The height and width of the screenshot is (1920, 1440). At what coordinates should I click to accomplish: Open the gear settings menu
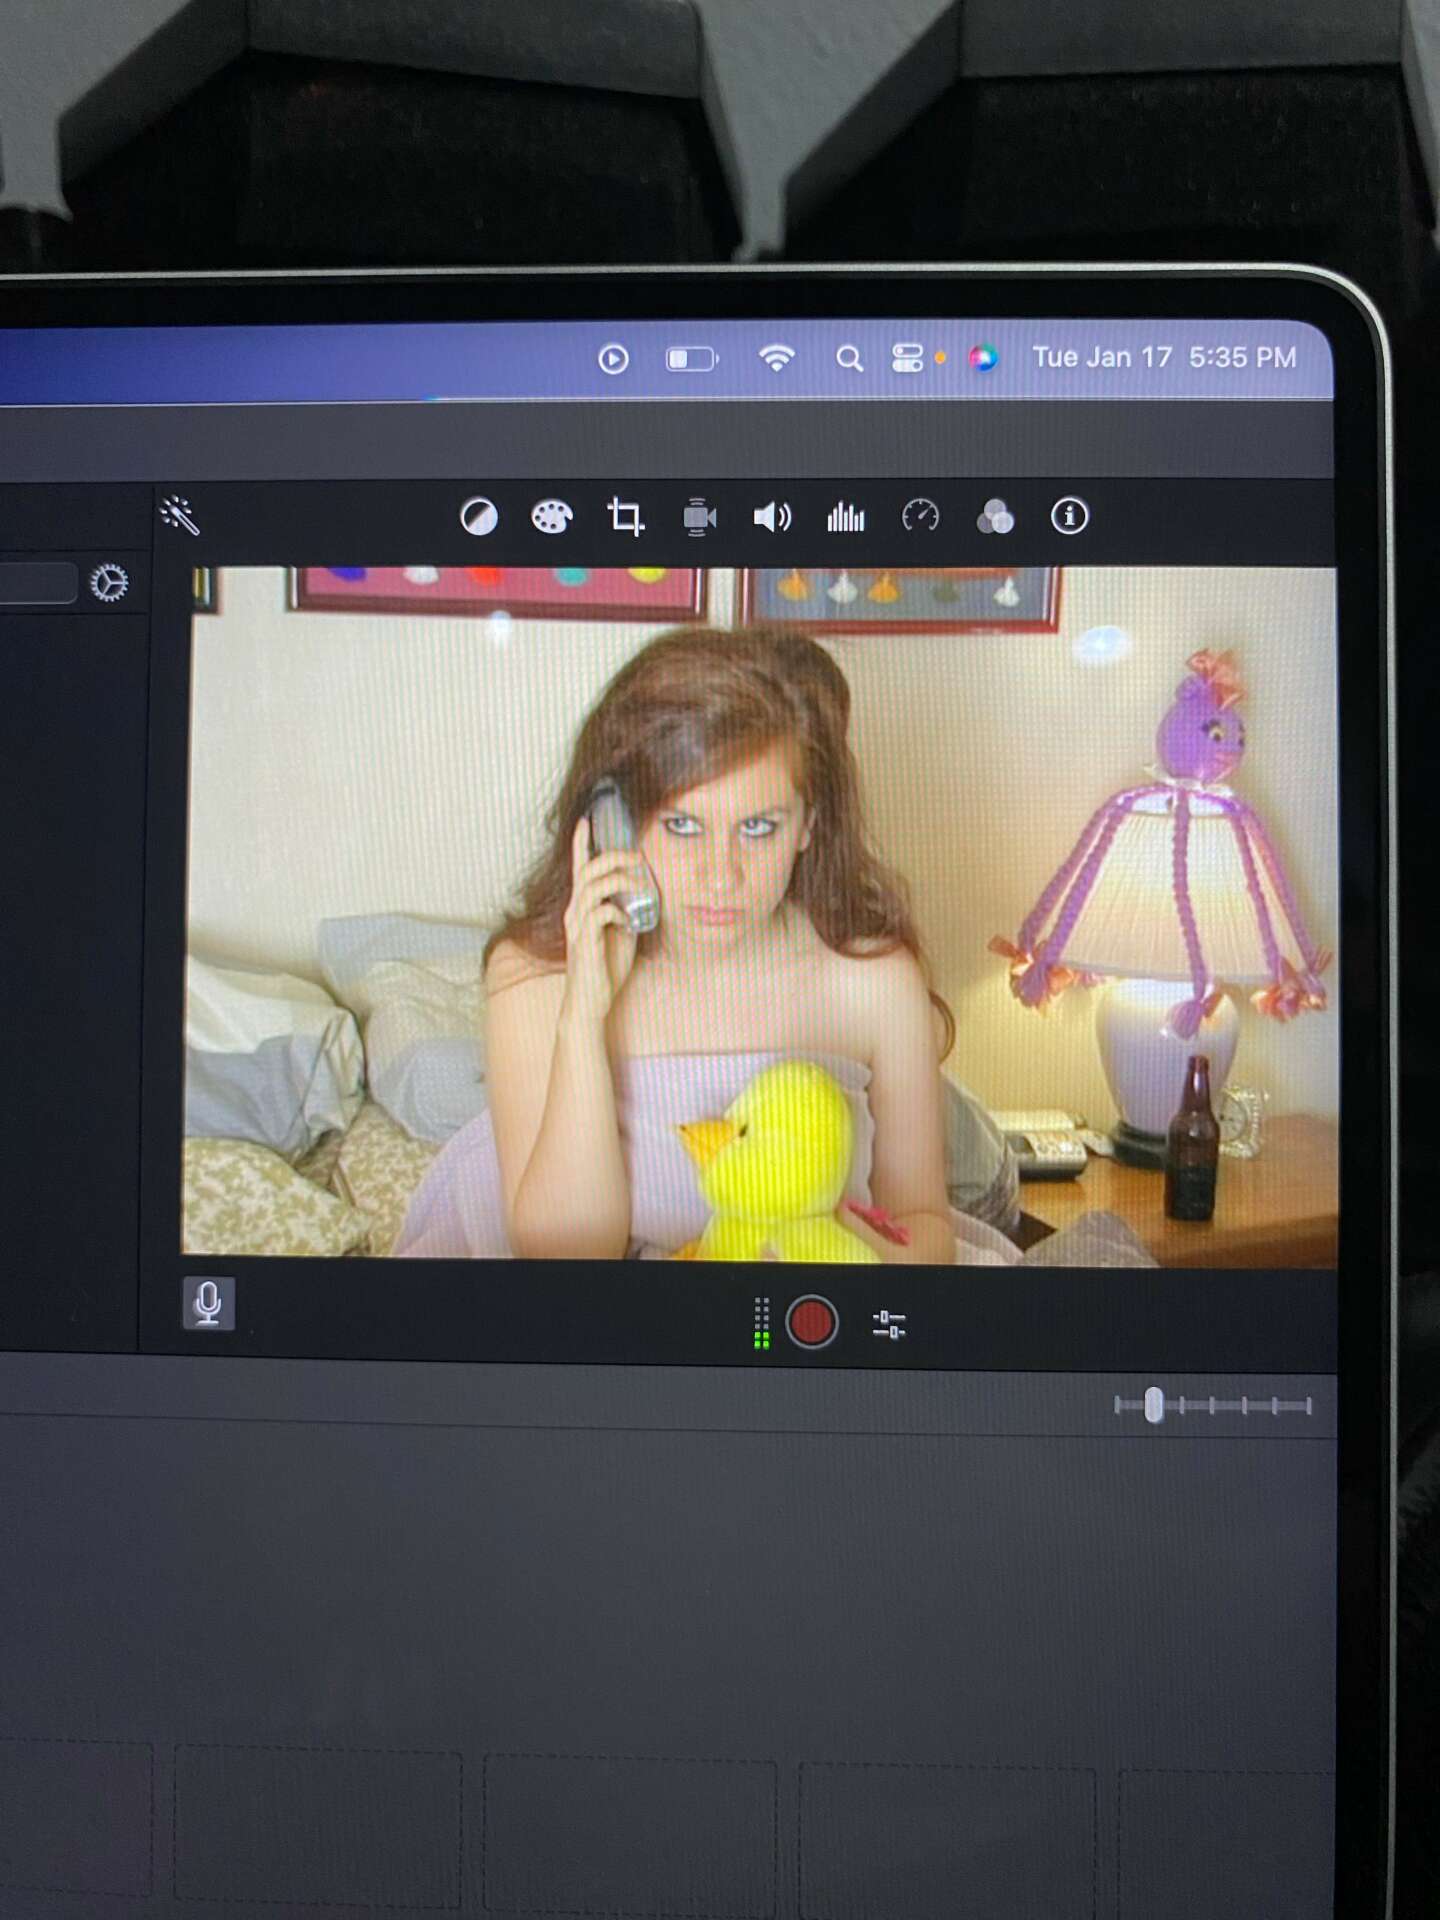click(x=109, y=582)
